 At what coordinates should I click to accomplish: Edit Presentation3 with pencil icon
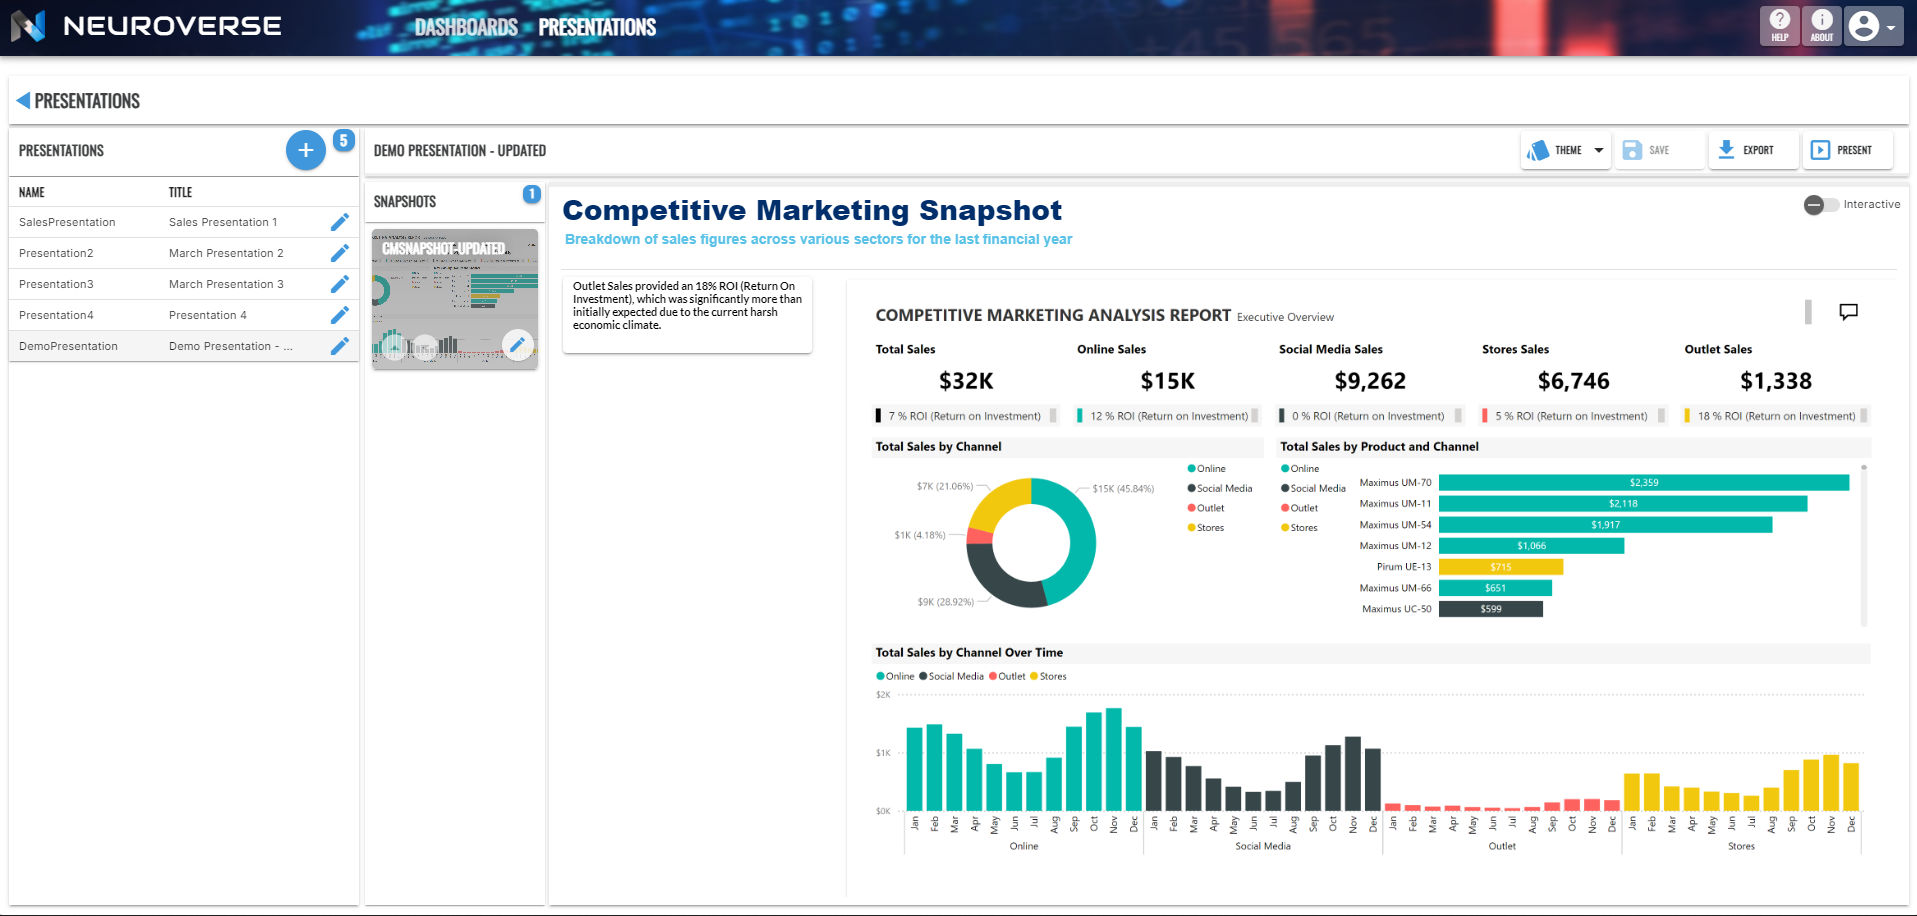(340, 284)
